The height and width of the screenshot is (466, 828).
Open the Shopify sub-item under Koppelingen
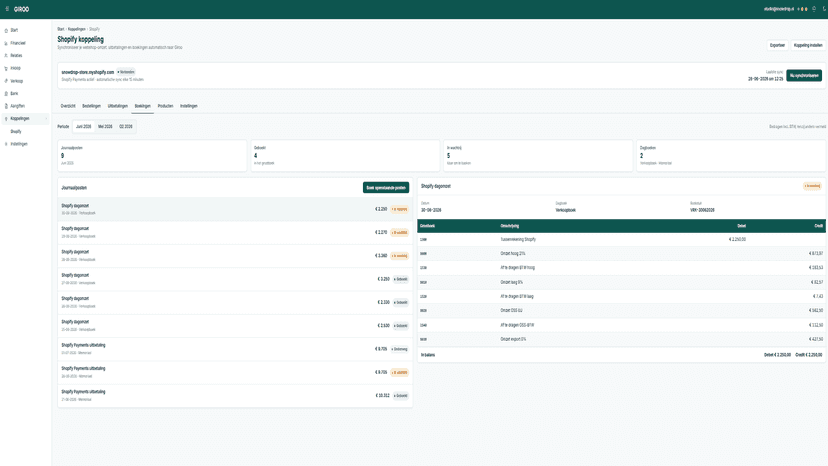point(16,132)
